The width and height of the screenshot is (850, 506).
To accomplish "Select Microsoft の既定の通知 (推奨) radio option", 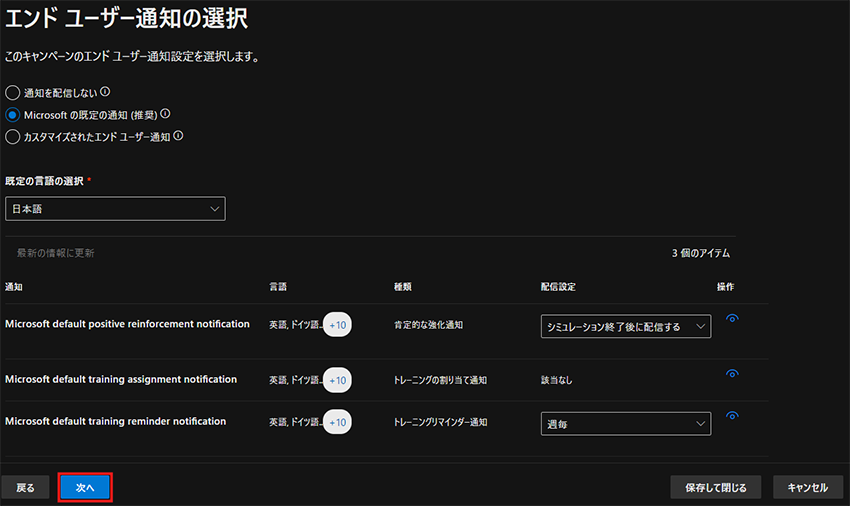I will click(12, 115).
